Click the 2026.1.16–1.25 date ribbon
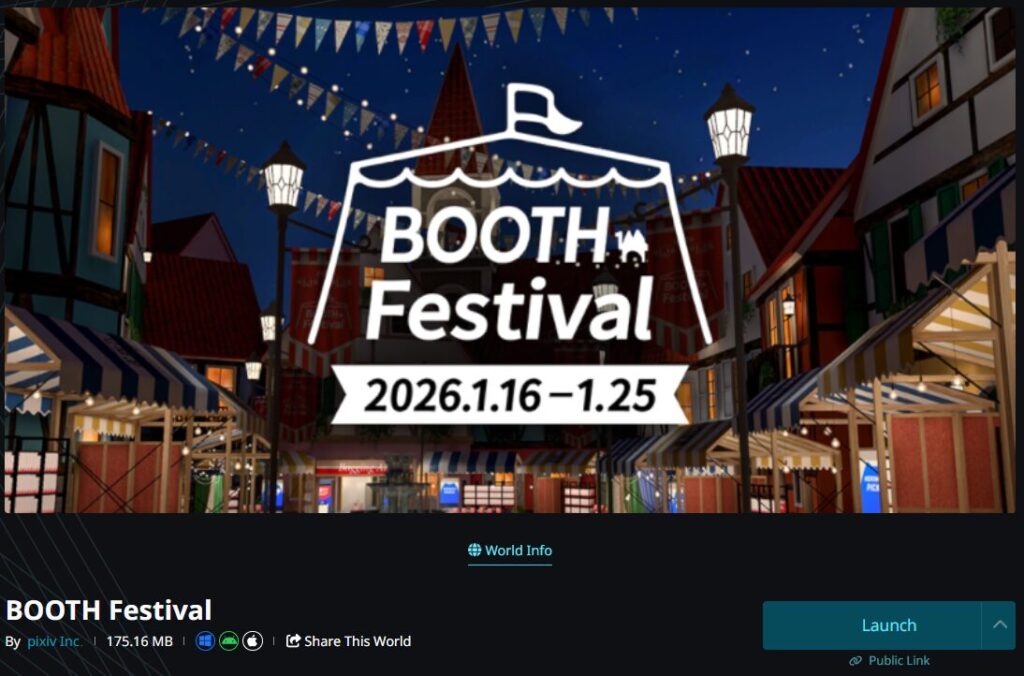 tap(510, 395)
